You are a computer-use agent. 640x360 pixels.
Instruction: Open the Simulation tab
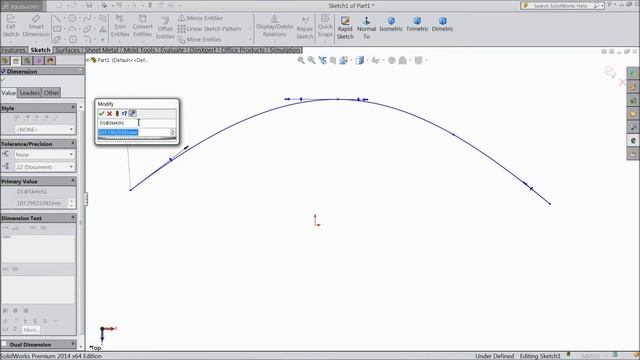pos(285,50)
